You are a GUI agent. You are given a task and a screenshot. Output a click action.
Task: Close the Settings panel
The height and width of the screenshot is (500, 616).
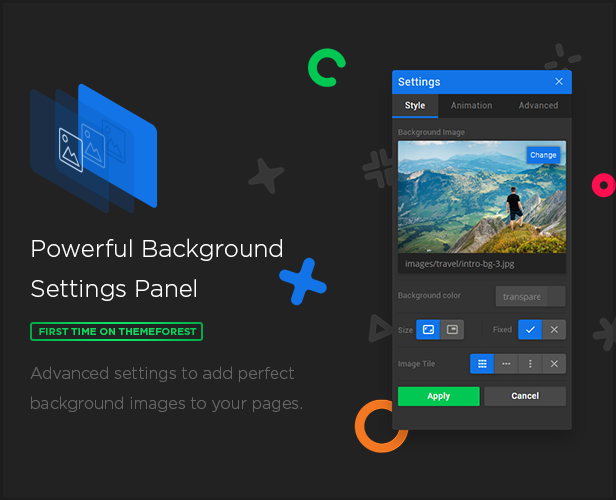click(559, 82)
